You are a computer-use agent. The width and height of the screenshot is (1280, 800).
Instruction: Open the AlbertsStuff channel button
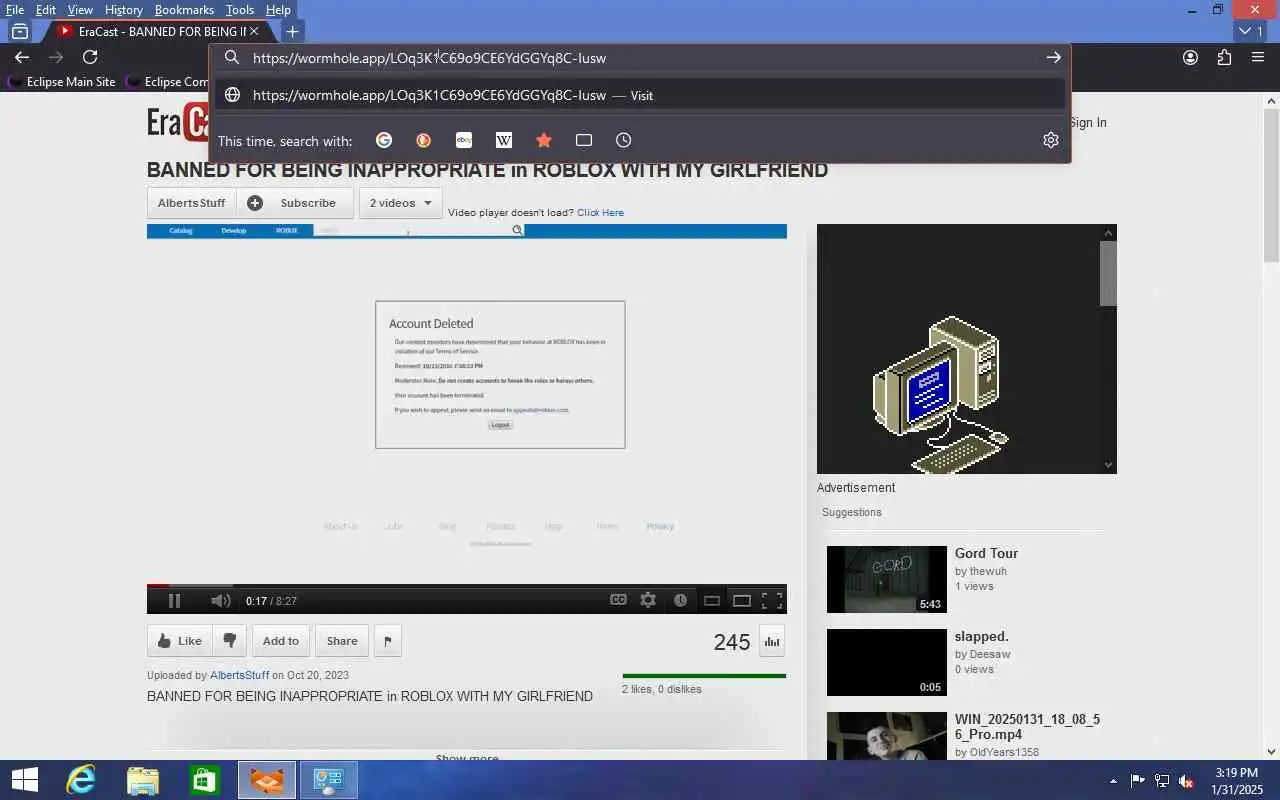(x=191, y=203)
